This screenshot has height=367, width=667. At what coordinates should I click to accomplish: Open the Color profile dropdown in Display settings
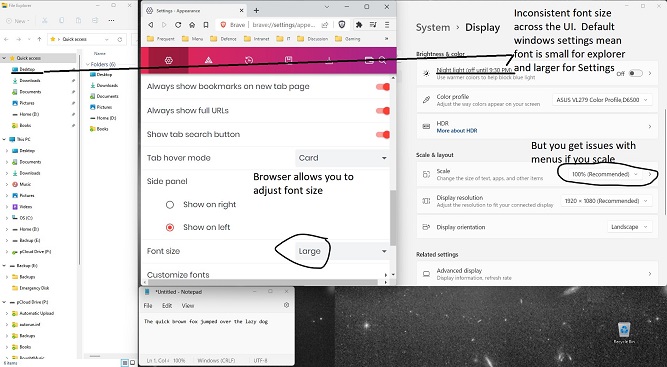(602, 100)
